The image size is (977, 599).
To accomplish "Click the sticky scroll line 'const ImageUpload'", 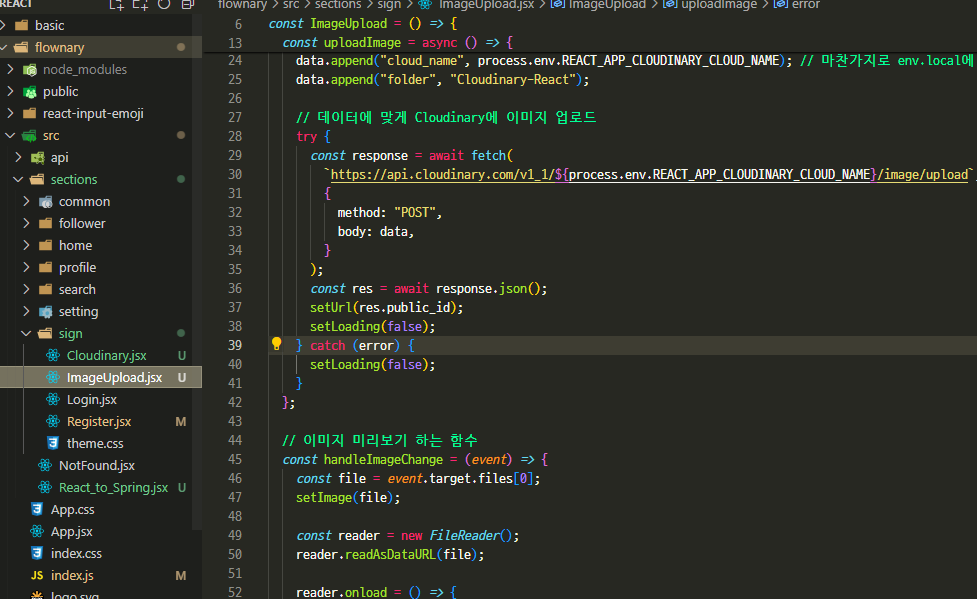I will point(363,23).
